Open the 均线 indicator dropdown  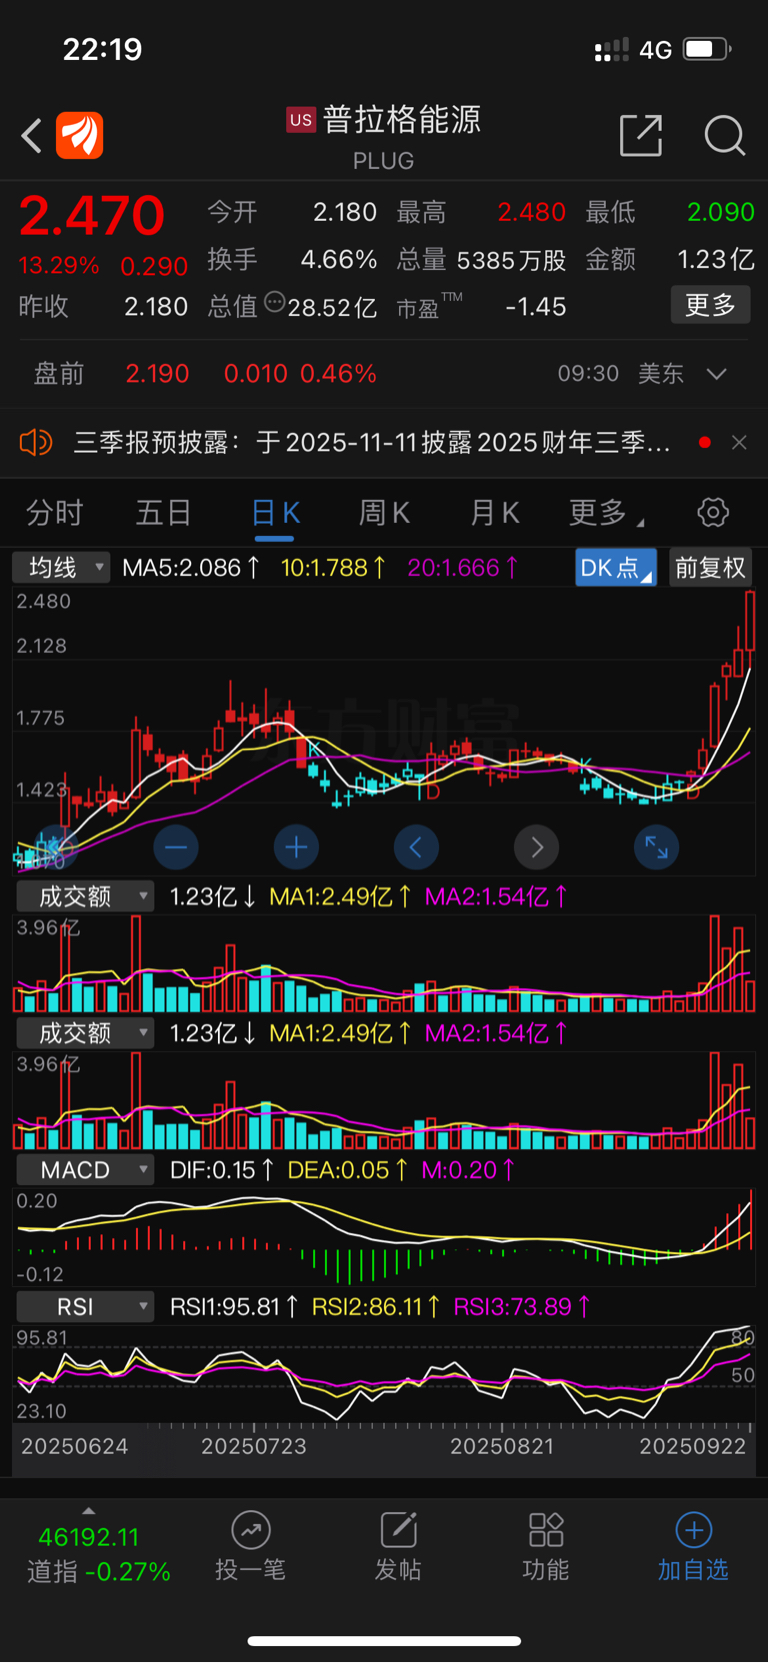click(x=61, y=568)
